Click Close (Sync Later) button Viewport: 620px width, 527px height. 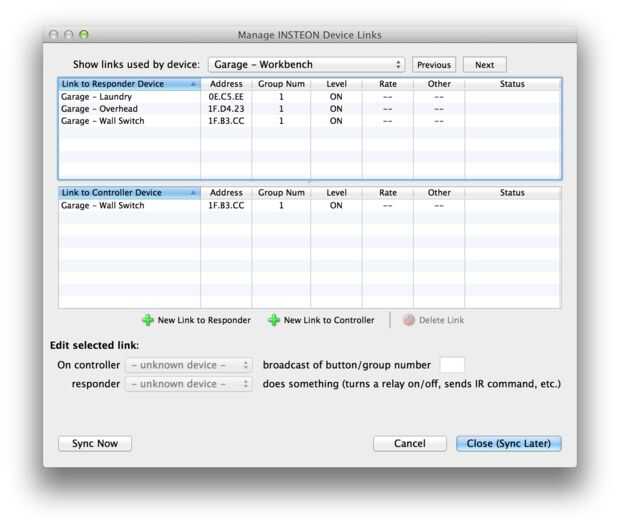508,444
